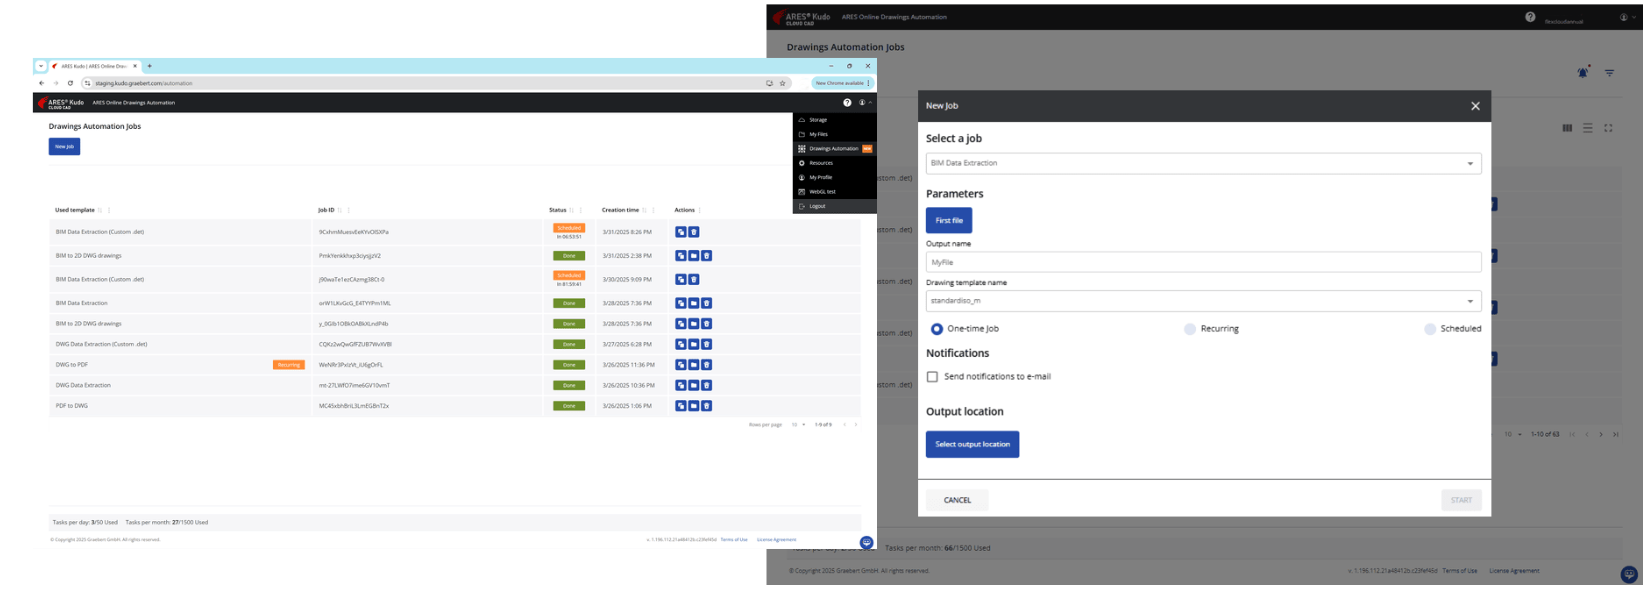The image size is (1651, 591).
Task: Delete the scheduled job 9CxhmMuesvEeKYvOISXPa
Action: (694, 232)
